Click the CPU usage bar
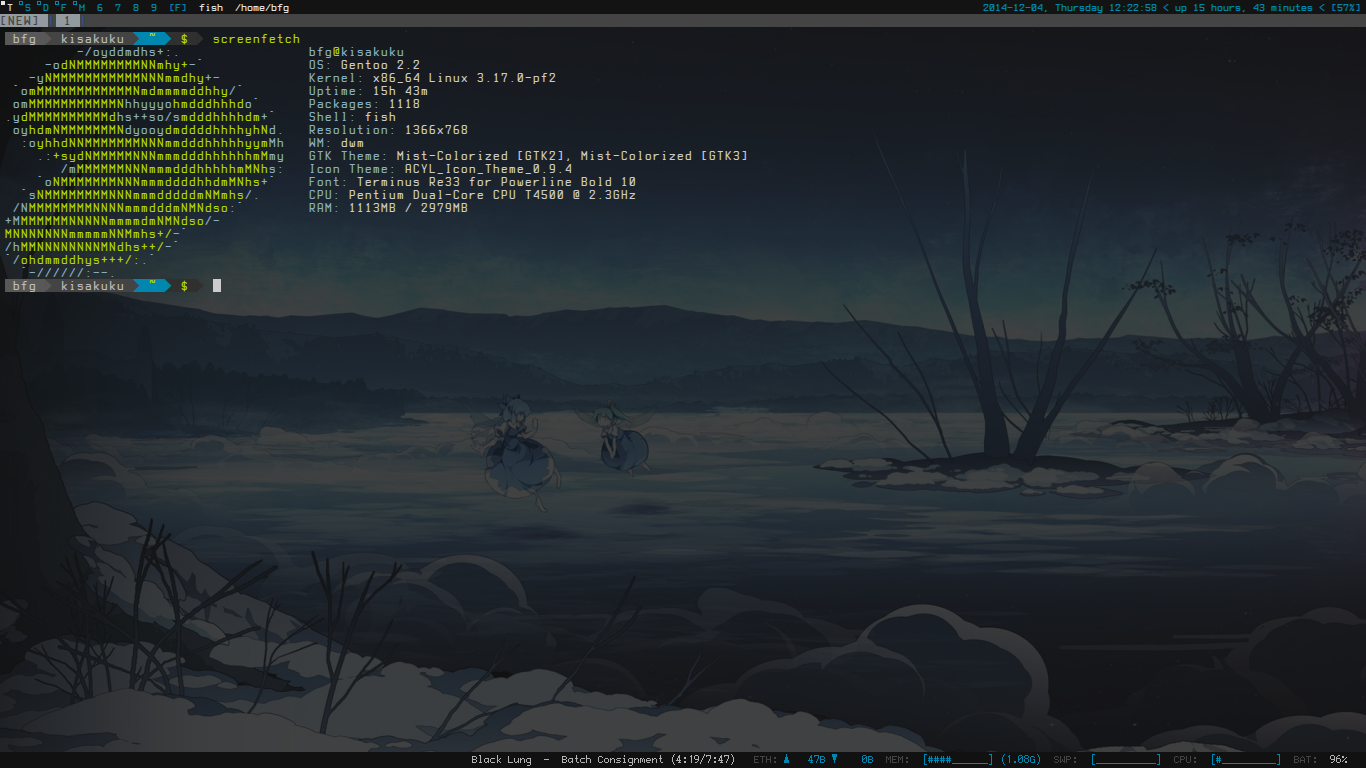 point(1245,760)
